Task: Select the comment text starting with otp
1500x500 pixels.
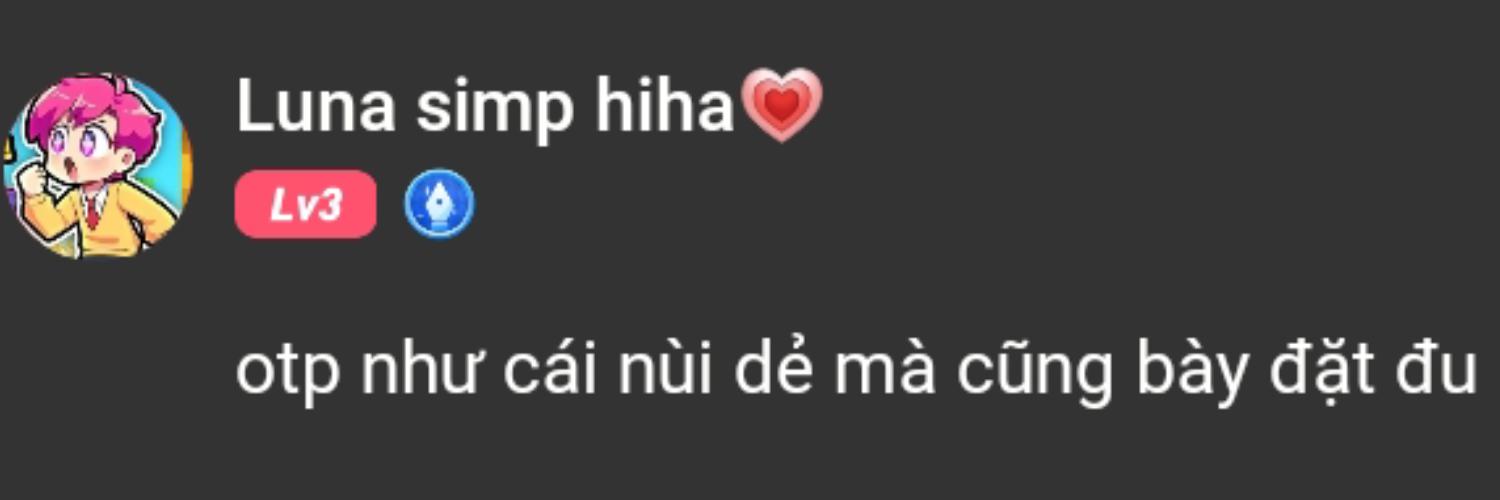Action: tap(856, 370)
